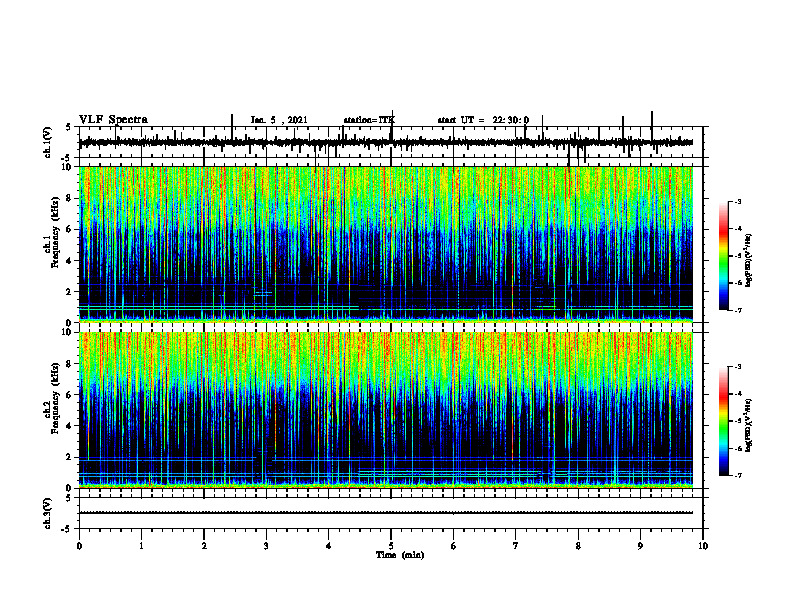Click the ch.1 spectrogram color scale bar
Viewport: 792px width, 612px height.
[x=723, y=255]
